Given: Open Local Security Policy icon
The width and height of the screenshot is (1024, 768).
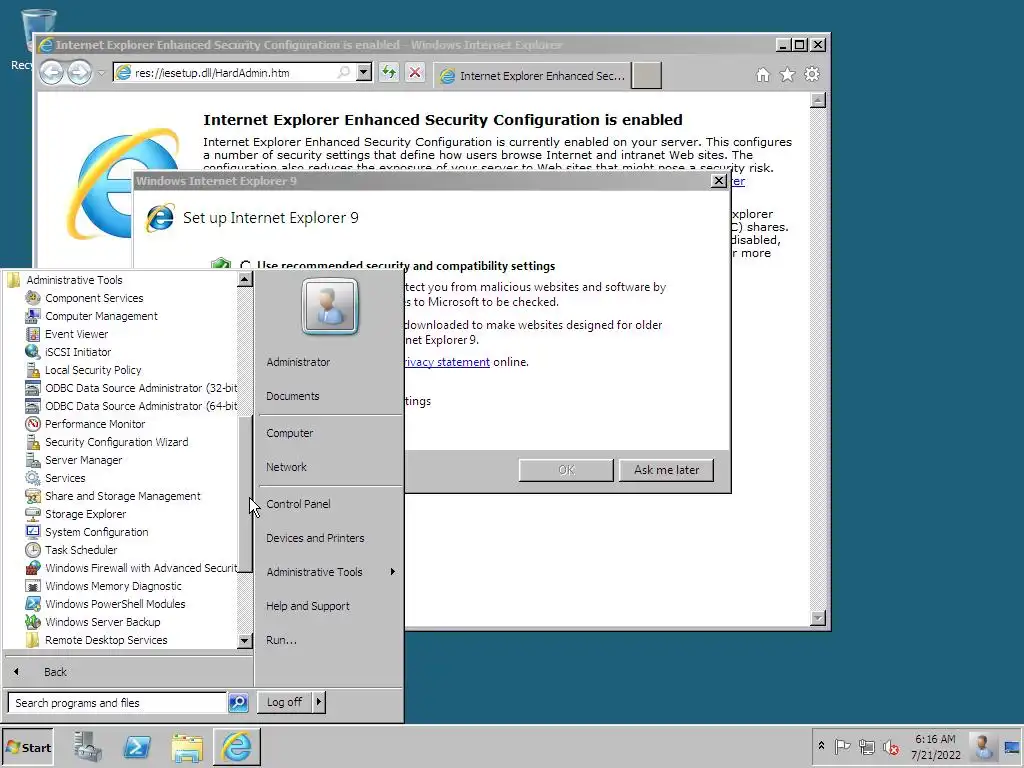Looking at the screenshot, I should pyautogui.click(x=33, y=370).
